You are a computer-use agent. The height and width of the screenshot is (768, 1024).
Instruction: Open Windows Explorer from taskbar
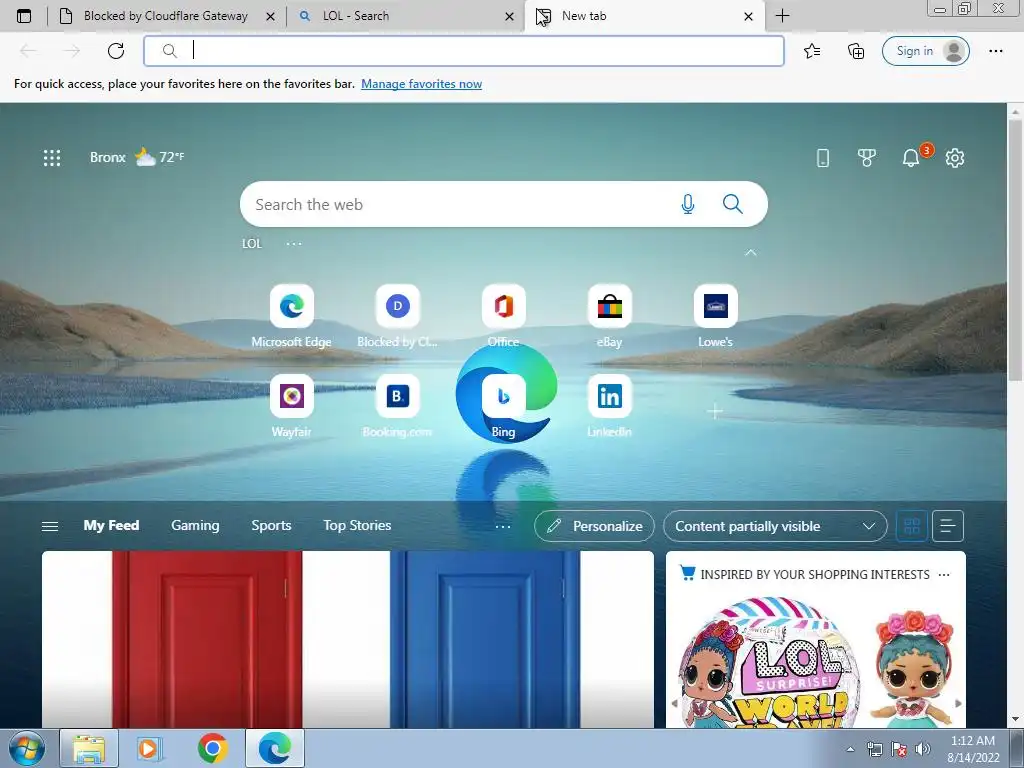(x=89, y=748)
